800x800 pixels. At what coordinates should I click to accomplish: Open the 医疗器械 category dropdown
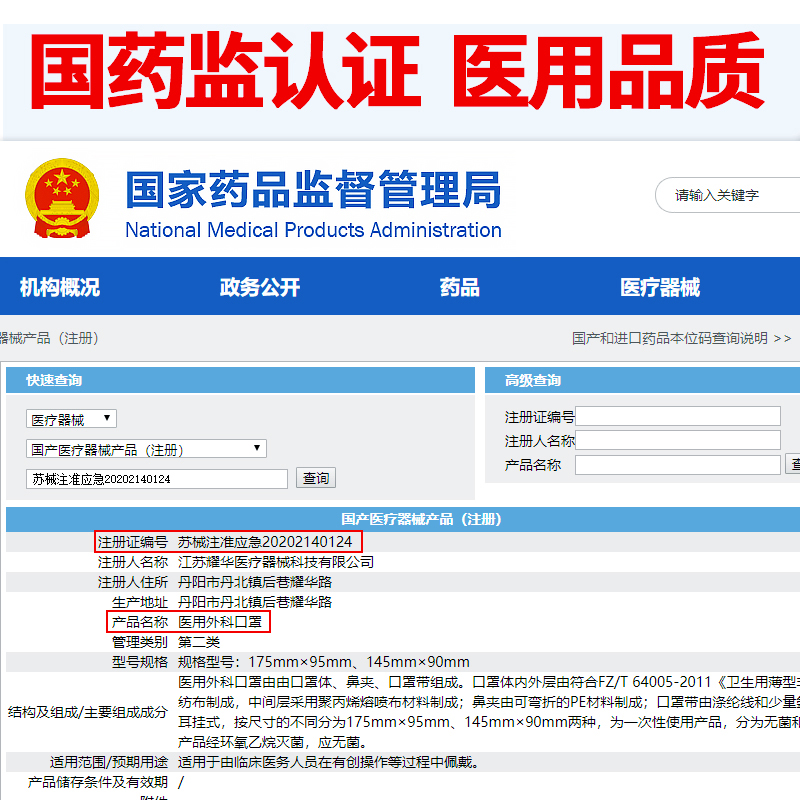71,419
